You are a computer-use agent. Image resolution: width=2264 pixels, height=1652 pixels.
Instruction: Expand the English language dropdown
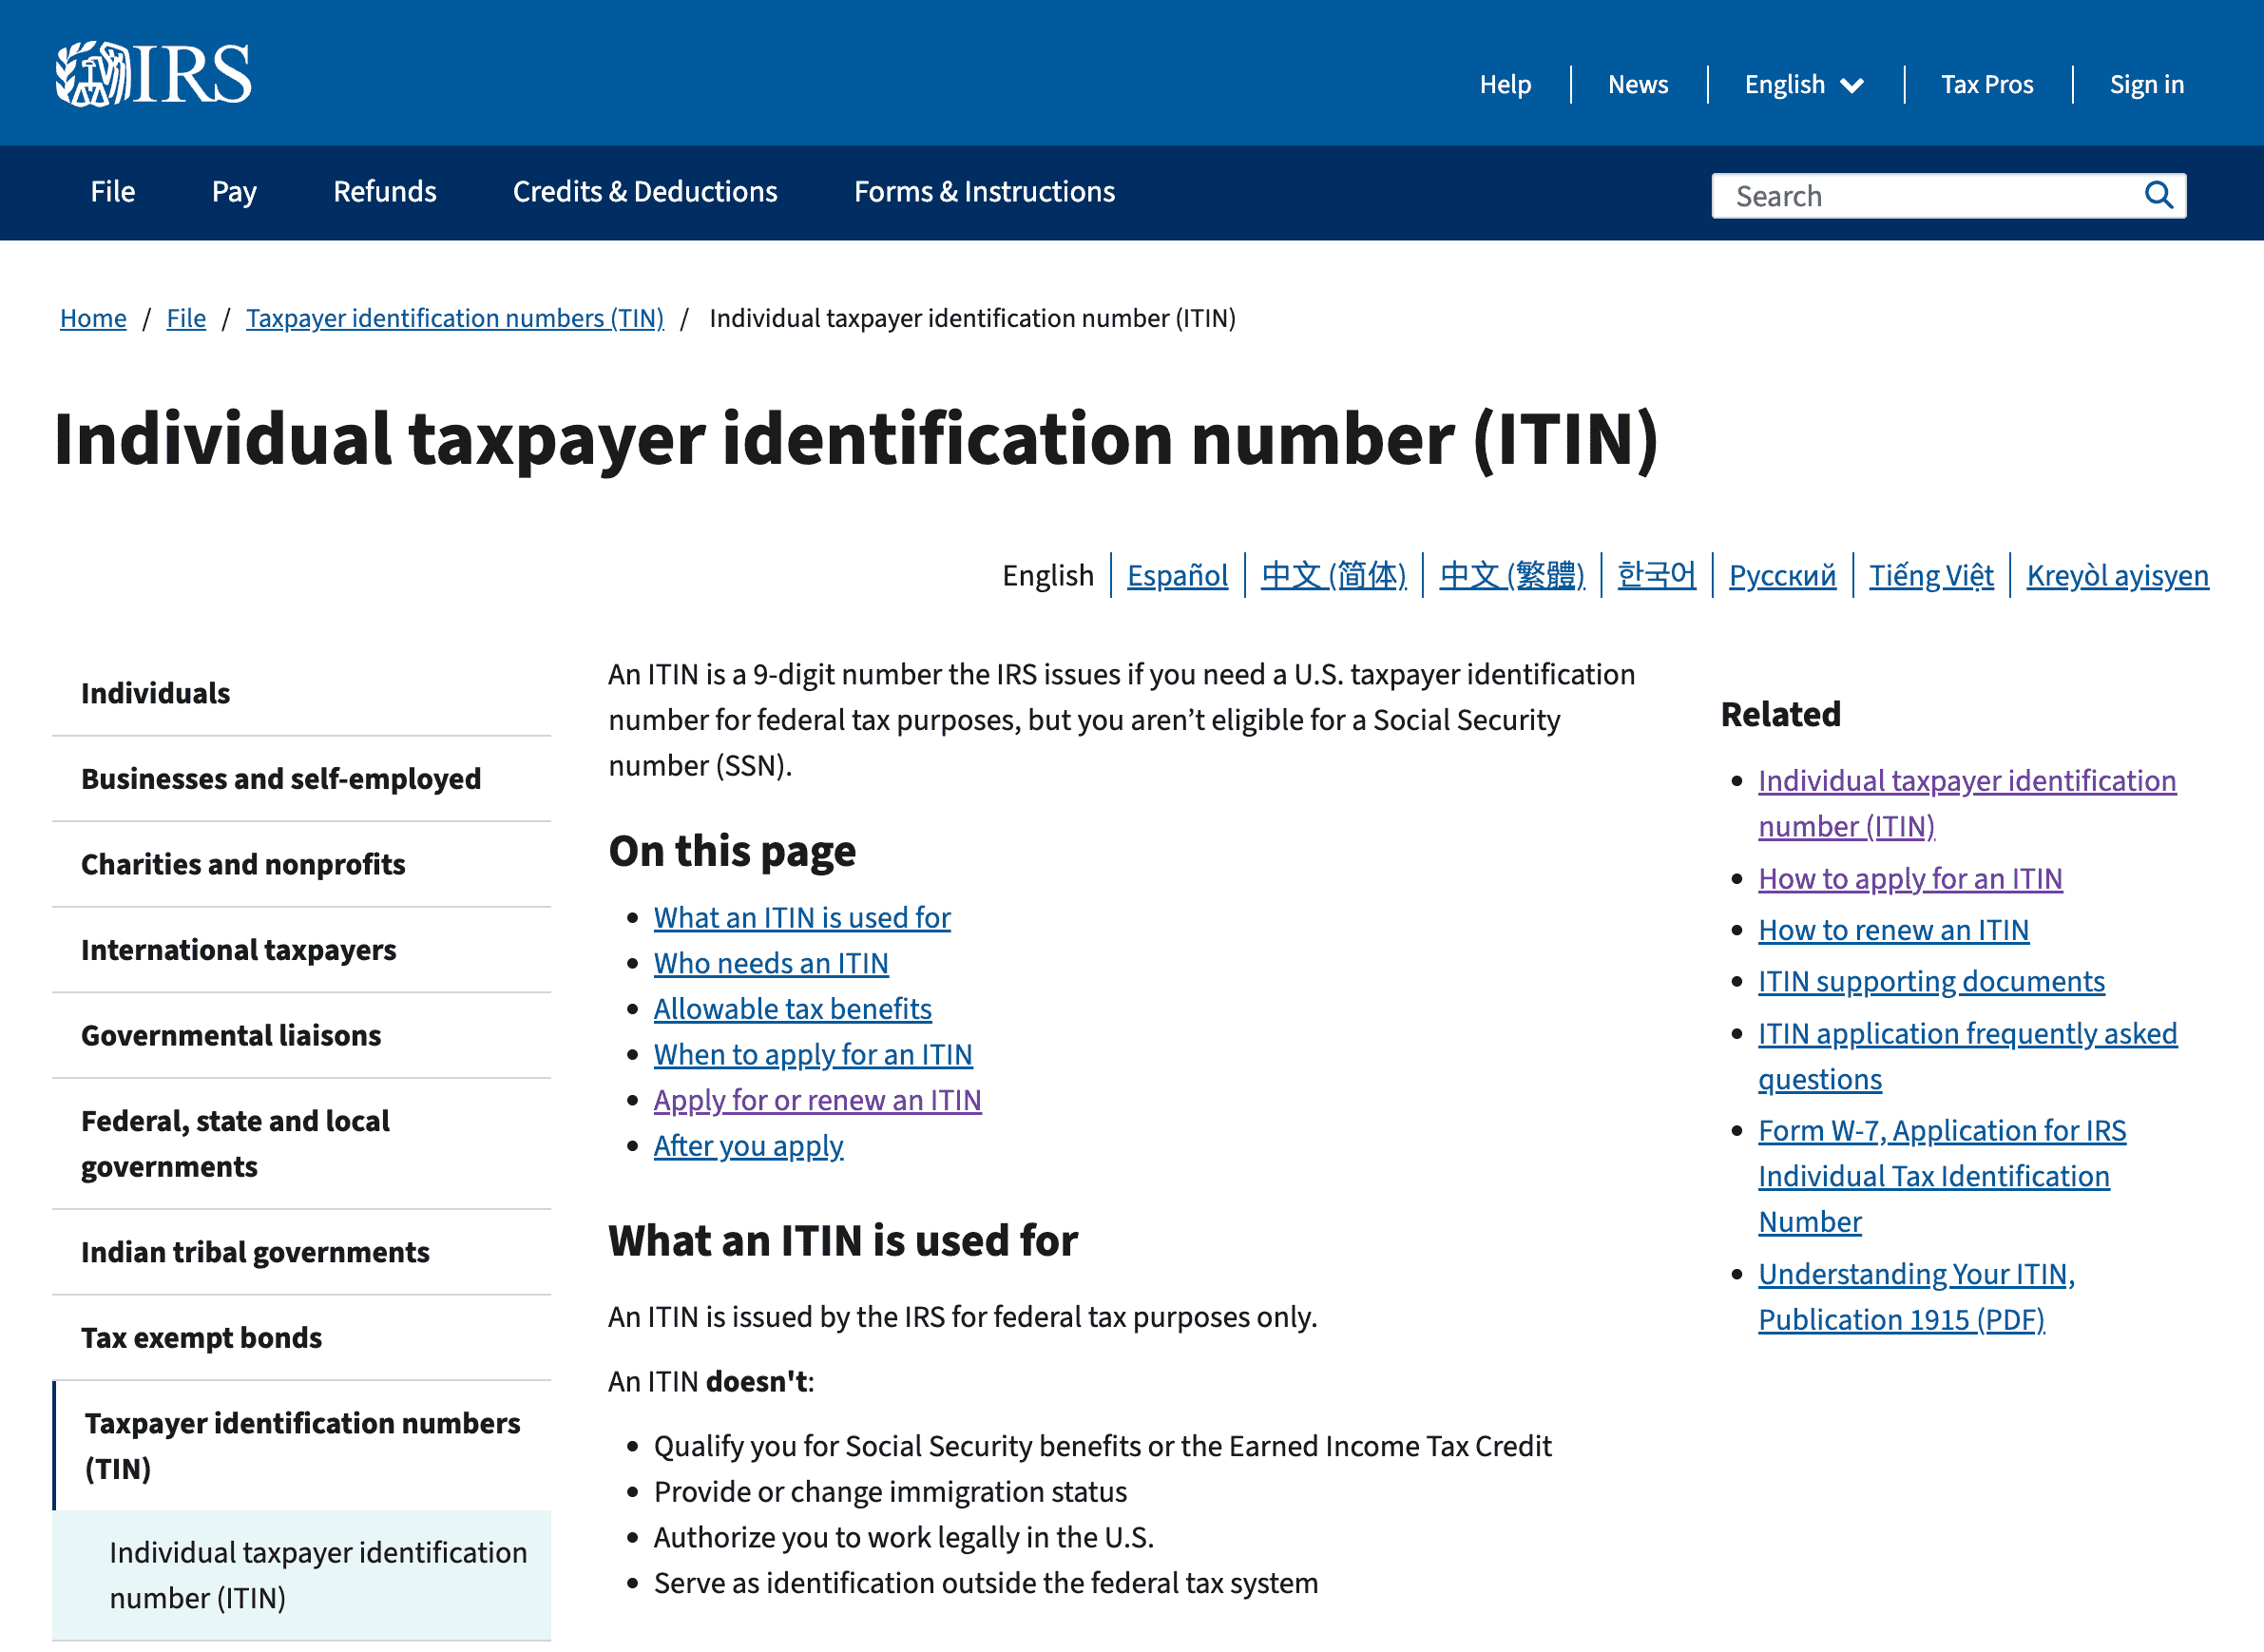[1803, 85]
